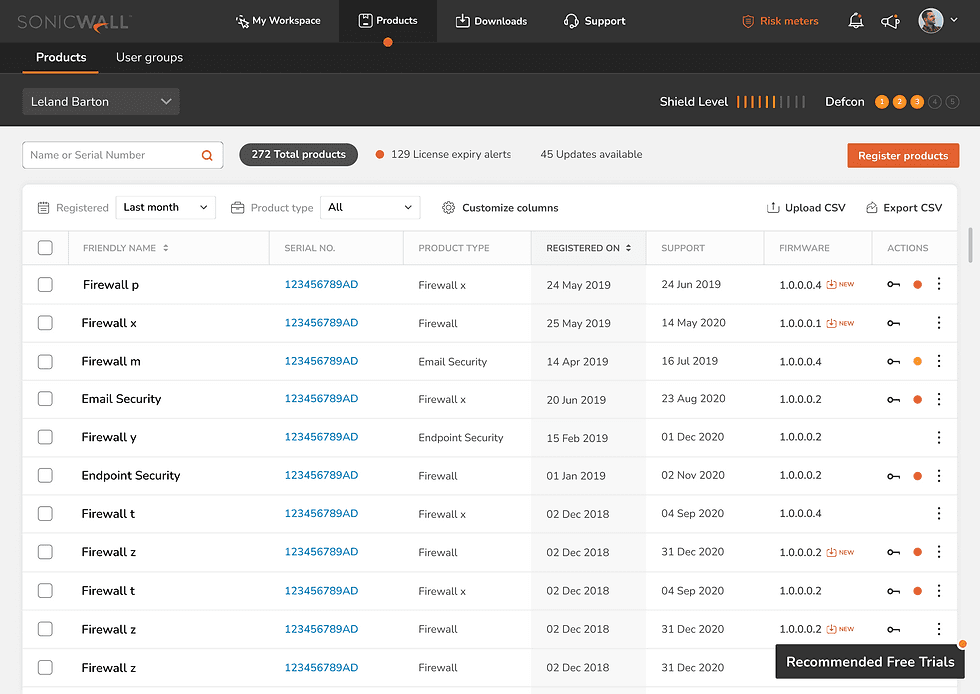Viewport: 980px width, 694px height.
Task: Click the Risk meters shield icon
Action: [x=748, y=21]
